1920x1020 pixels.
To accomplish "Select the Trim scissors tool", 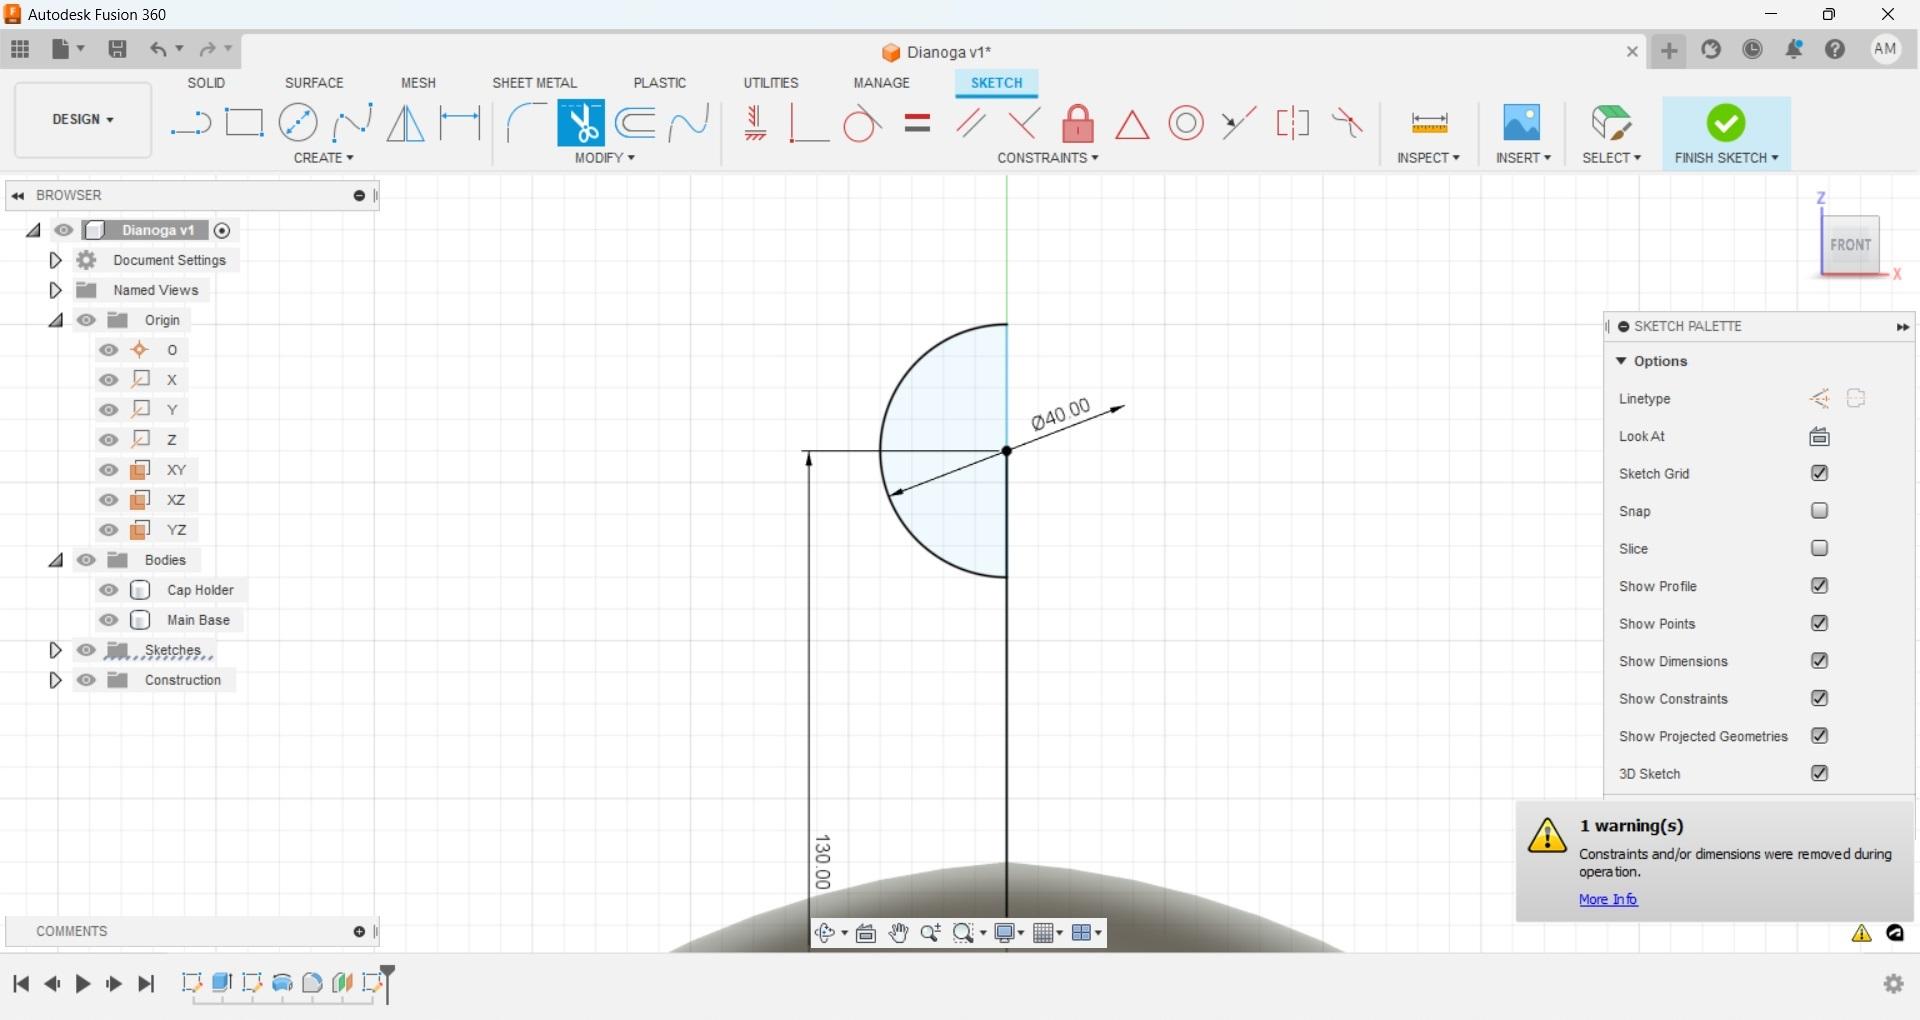I will click(581, 123).
